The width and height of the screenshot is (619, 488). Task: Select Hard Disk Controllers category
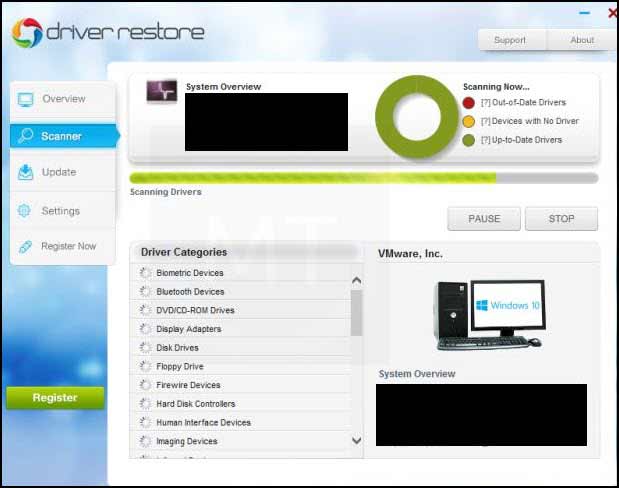click(241, 404)
